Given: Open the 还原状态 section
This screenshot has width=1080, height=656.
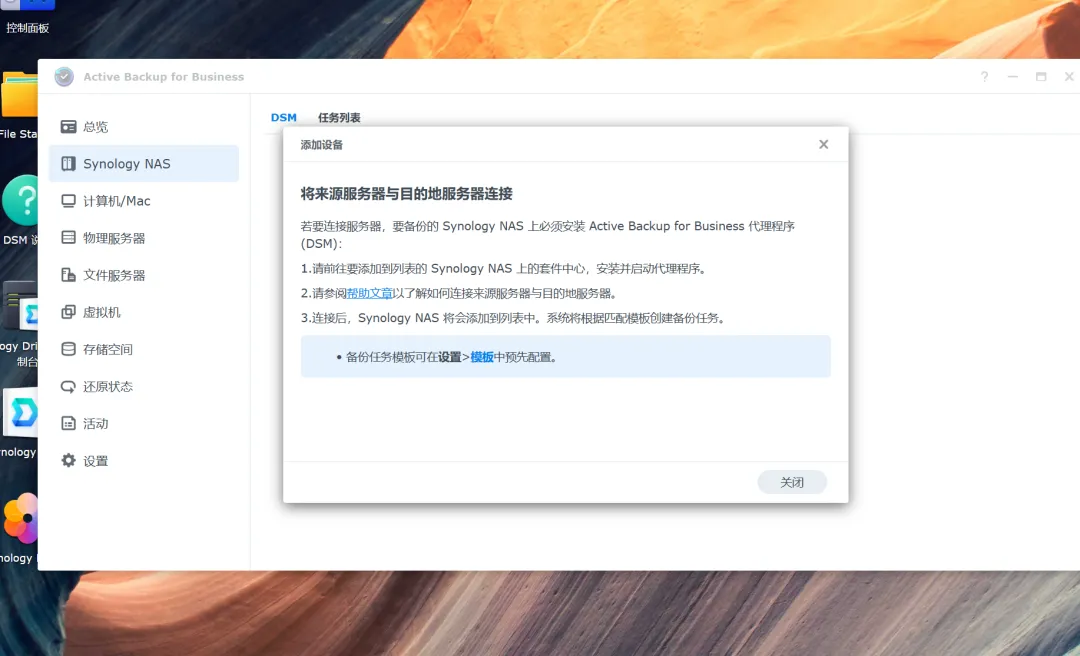Looking at the screenshot, I should (x=112, y=386).
